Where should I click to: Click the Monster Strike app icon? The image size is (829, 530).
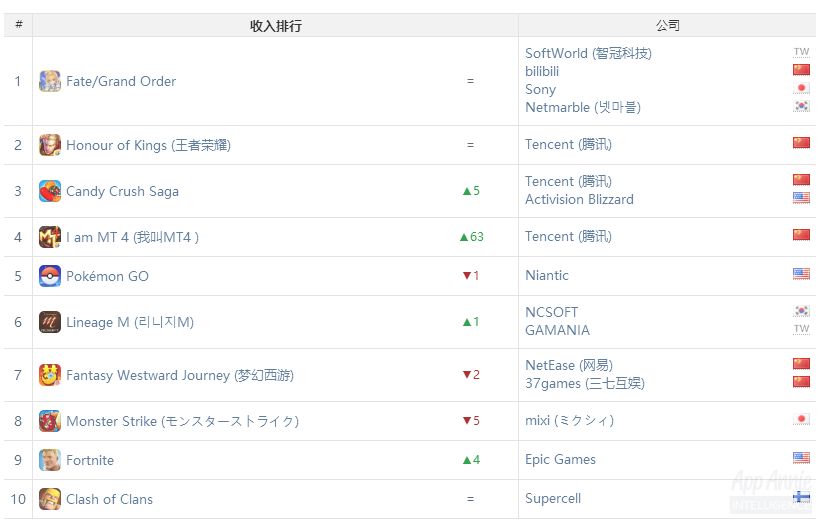click(49, 421)
